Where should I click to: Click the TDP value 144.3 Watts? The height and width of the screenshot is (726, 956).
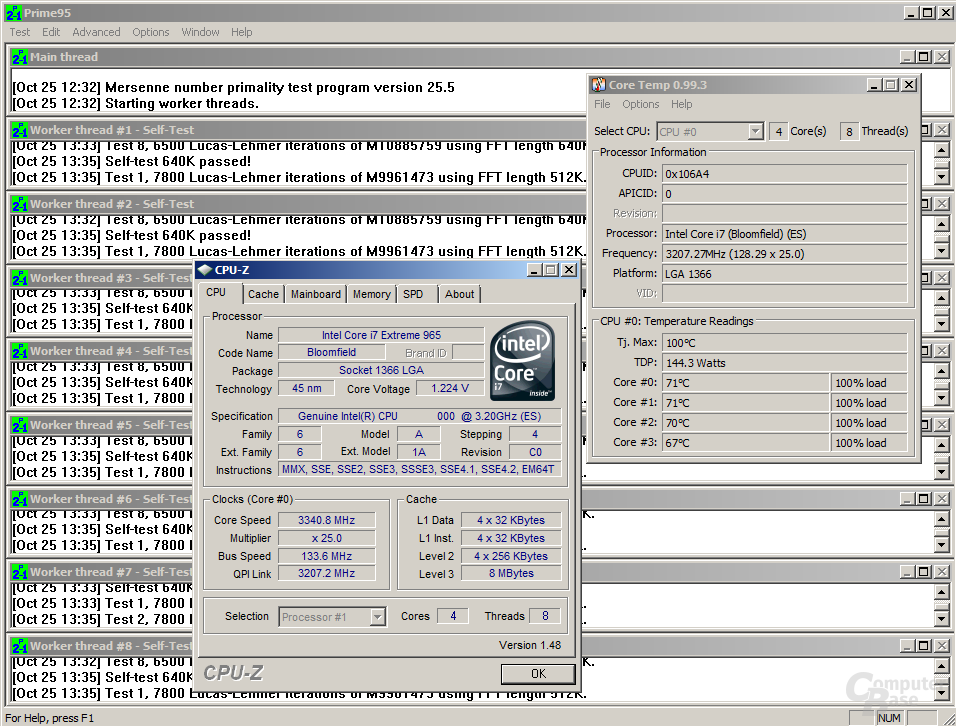pyautogui.click(x=785, y=363)
